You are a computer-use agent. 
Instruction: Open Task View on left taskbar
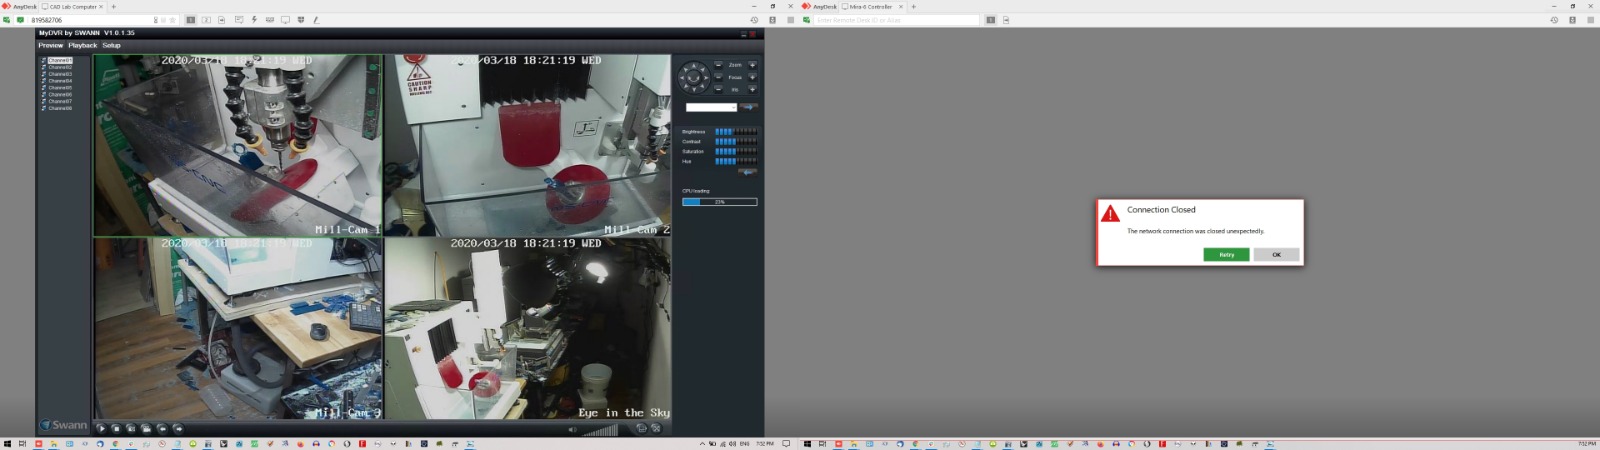click(22, 444)
